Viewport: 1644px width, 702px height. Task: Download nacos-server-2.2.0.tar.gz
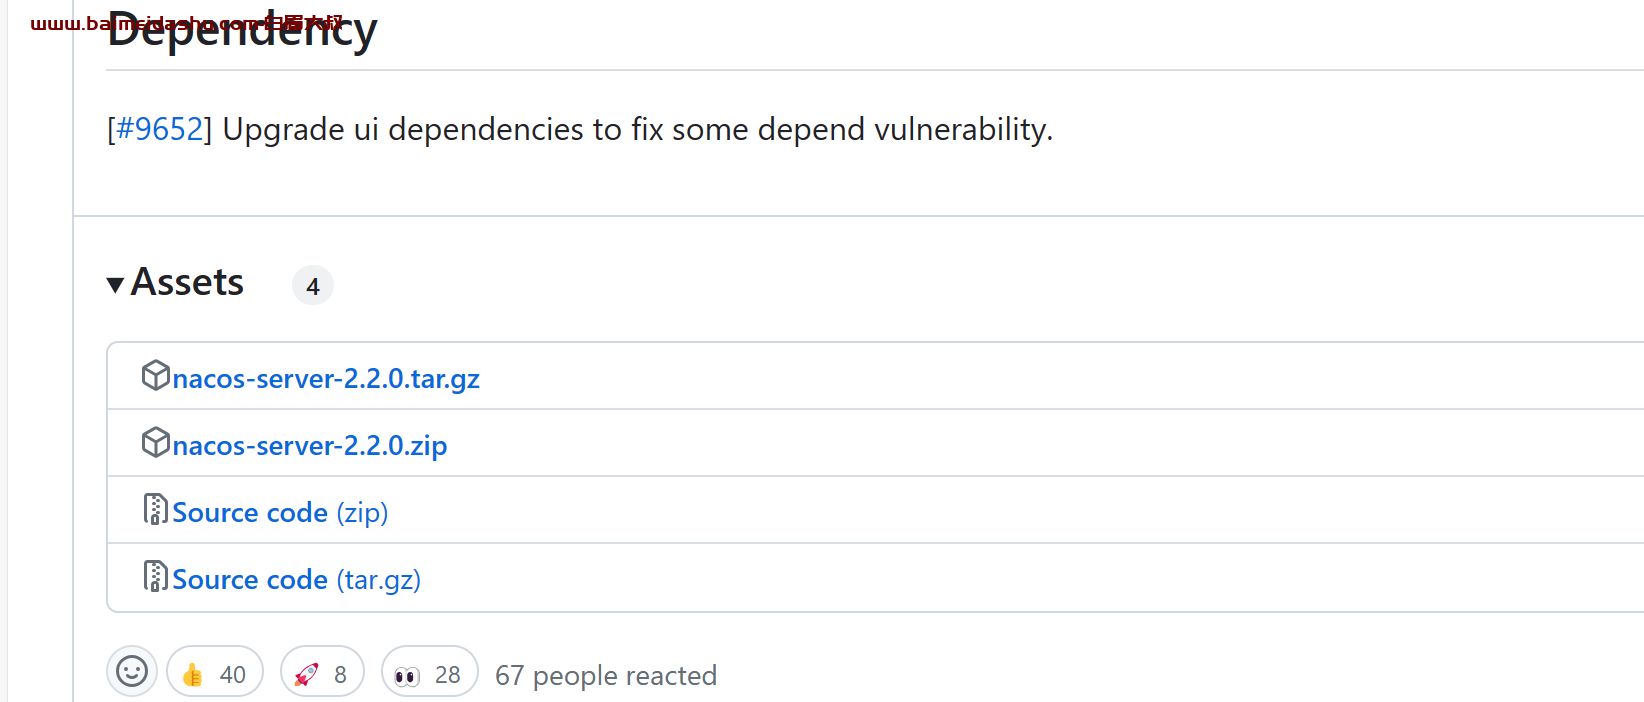click(x=326, y=379)
